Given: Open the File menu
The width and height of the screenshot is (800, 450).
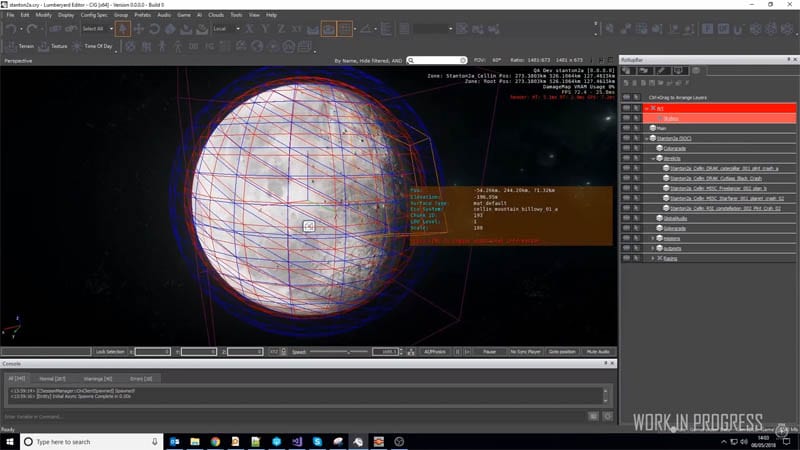Looking at the screenshot, I should [x=10, y=15].
